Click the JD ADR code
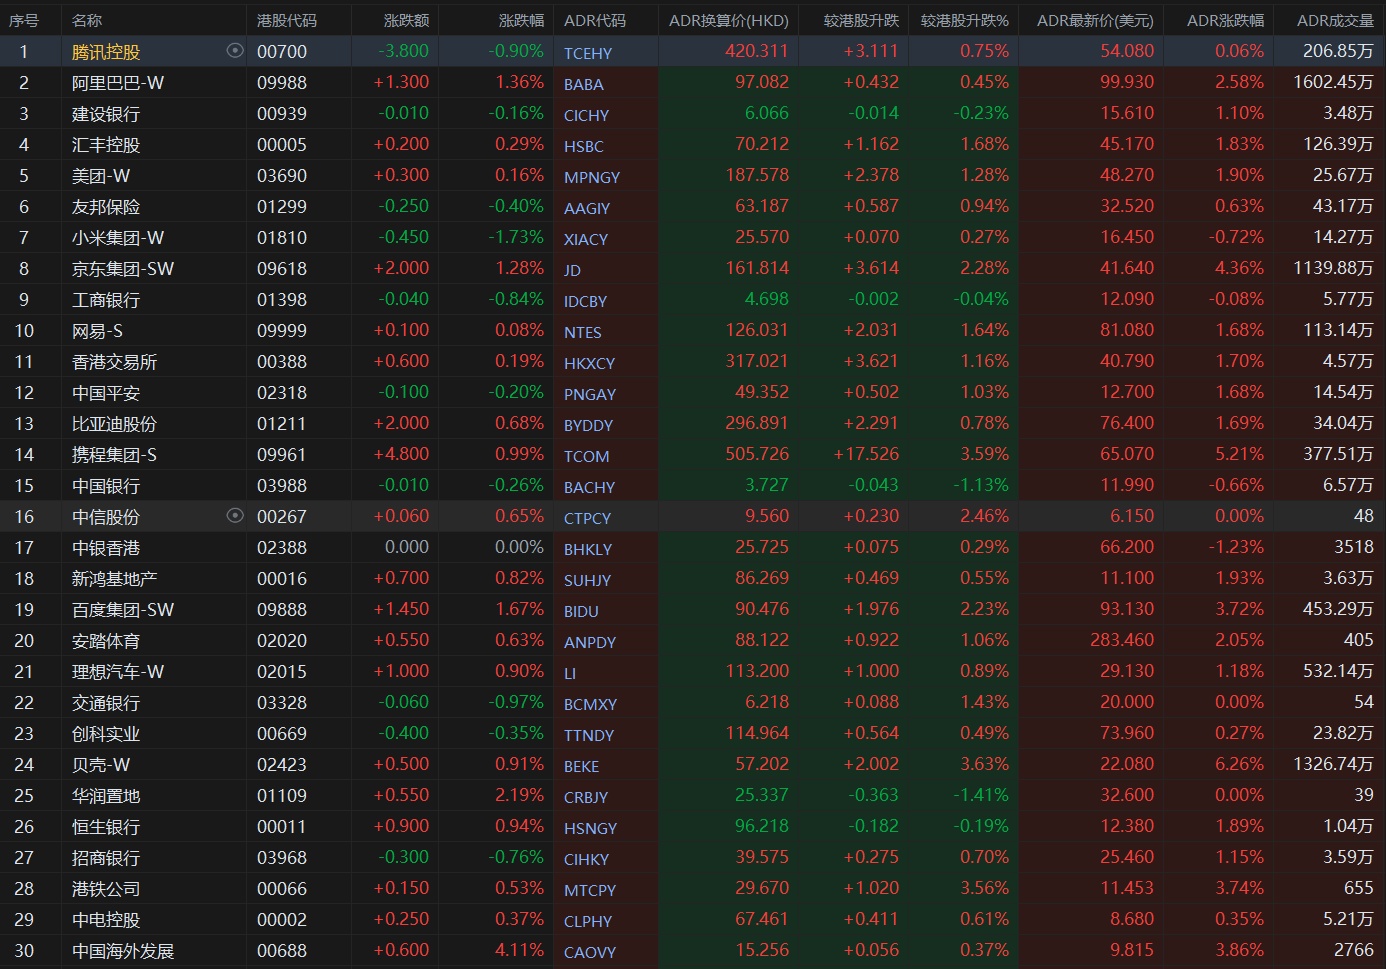This screenshot has width=1386, height=969. 572,270
